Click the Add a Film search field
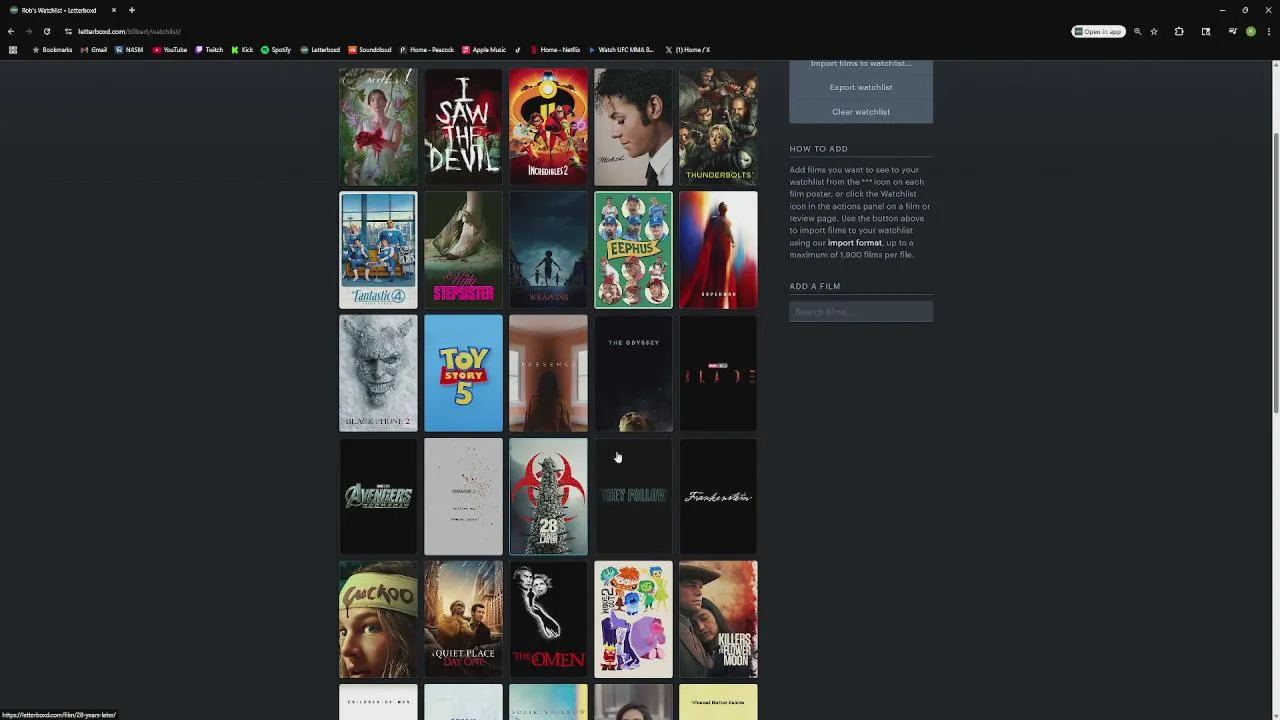The image size is (1280, 720). pyautogui.click(x=861, y=312)
